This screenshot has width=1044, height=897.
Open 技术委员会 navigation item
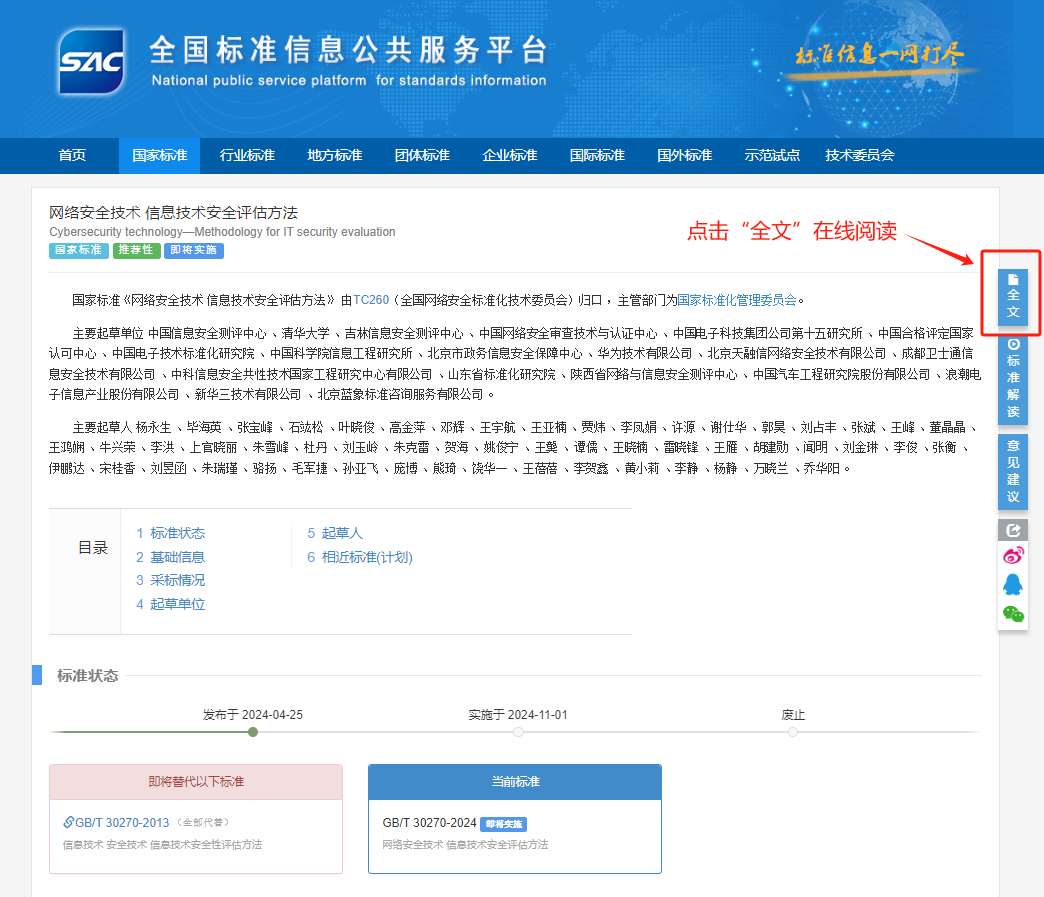(x=859, y=155)
